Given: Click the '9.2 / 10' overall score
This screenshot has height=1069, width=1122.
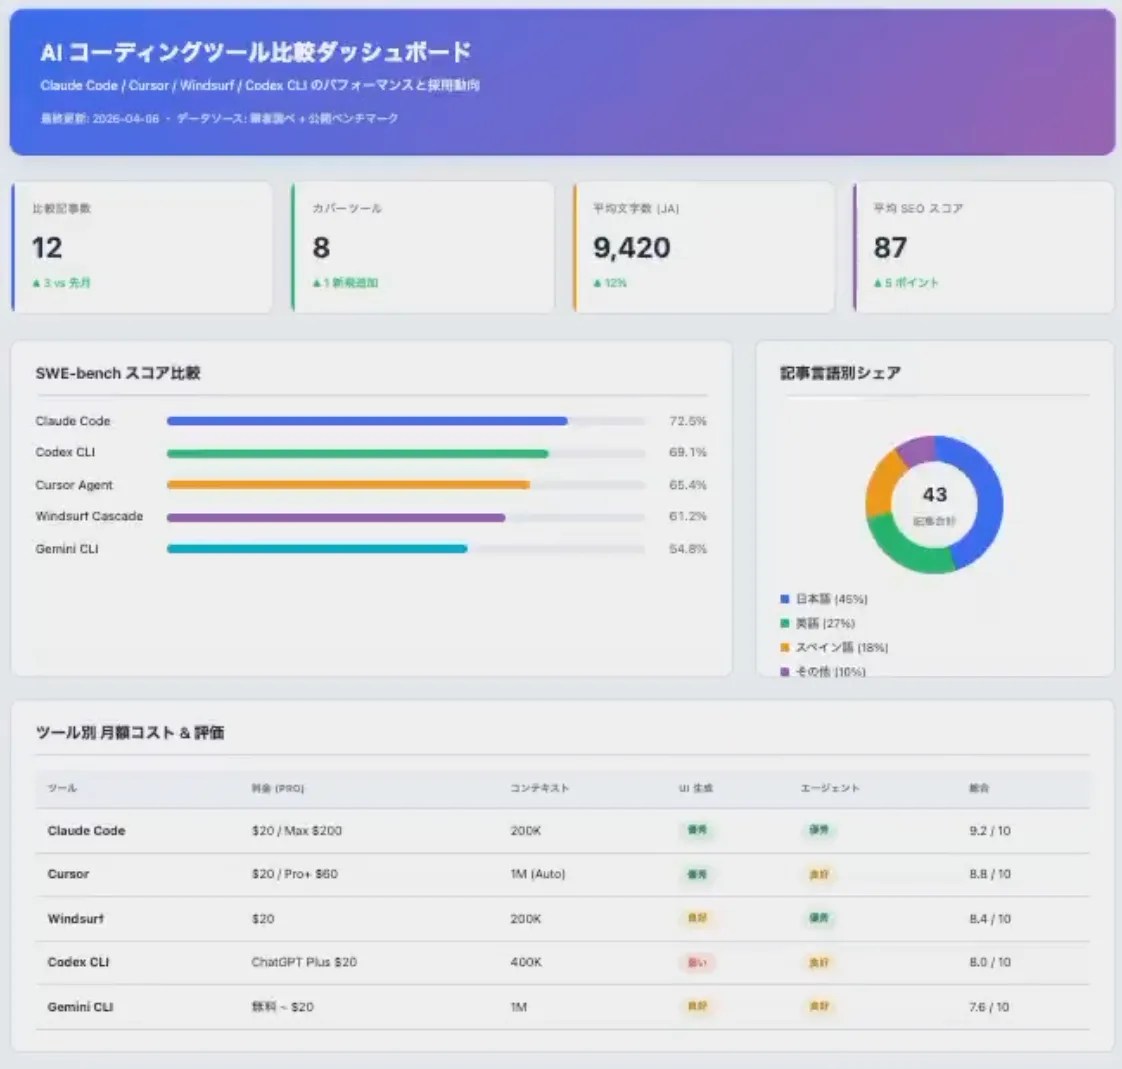Looking at the screenshot, I should [x=990, y=831].
